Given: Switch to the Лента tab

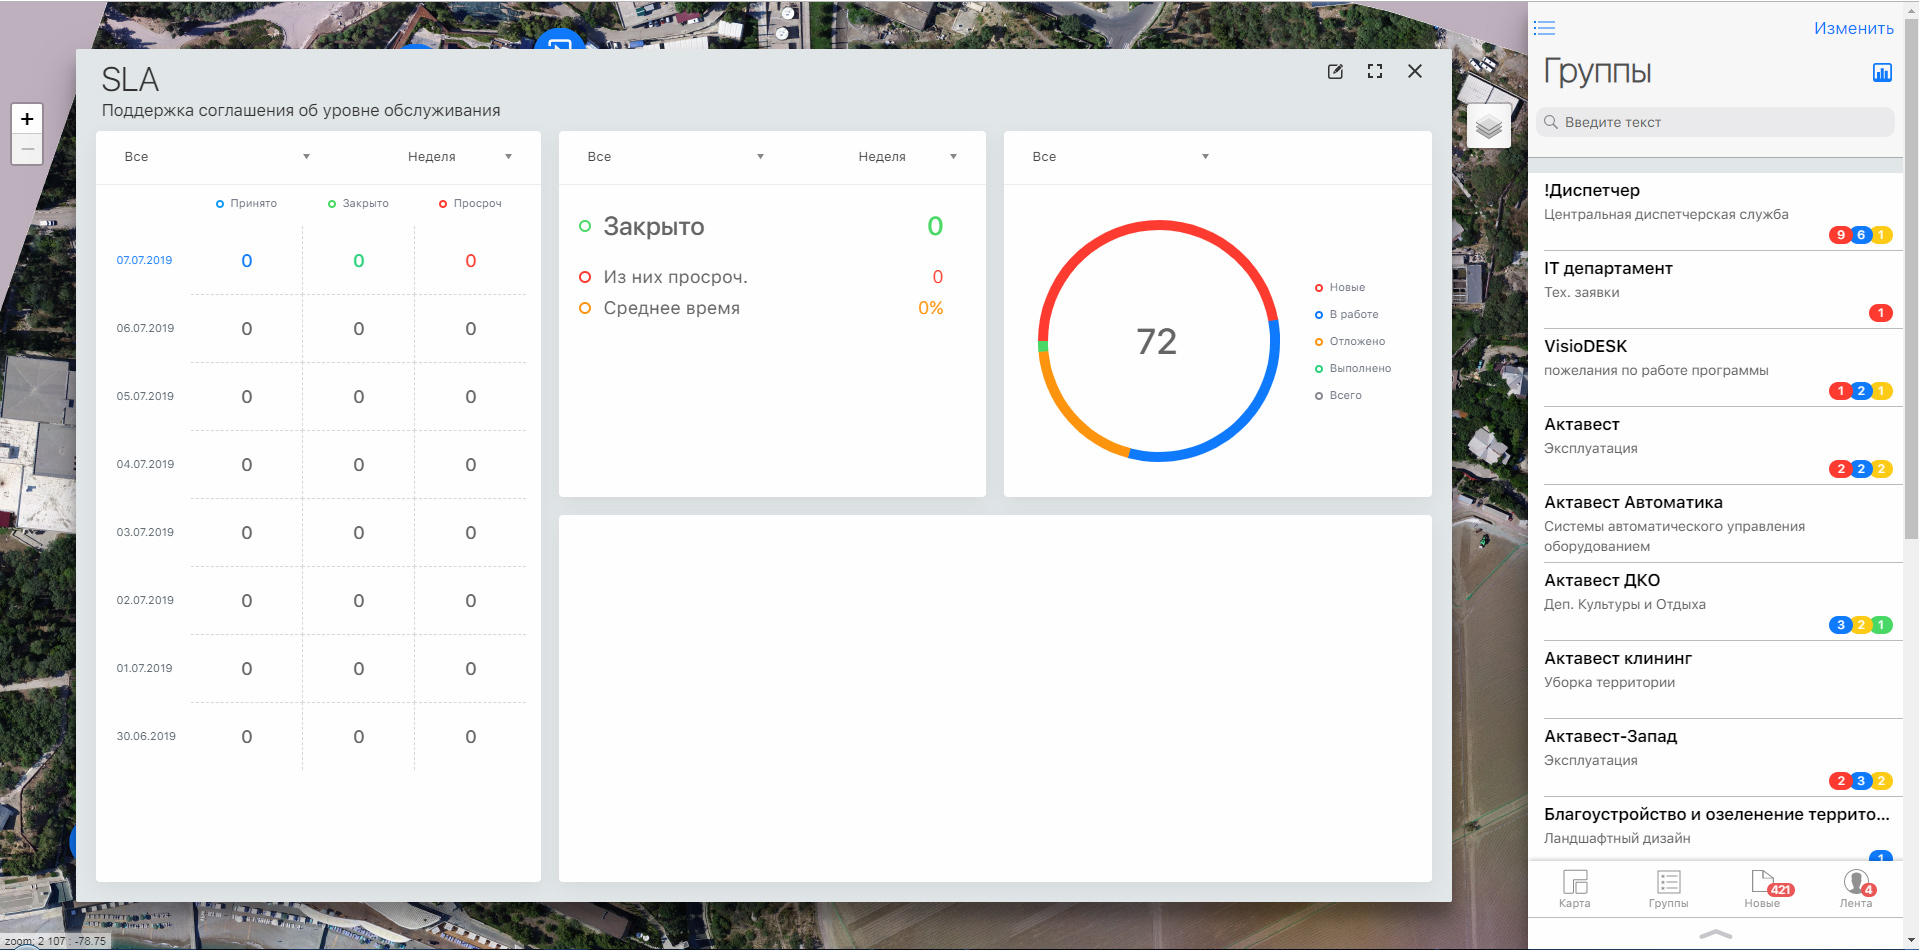Looking at the screenshot, I should click(1856, 888).
